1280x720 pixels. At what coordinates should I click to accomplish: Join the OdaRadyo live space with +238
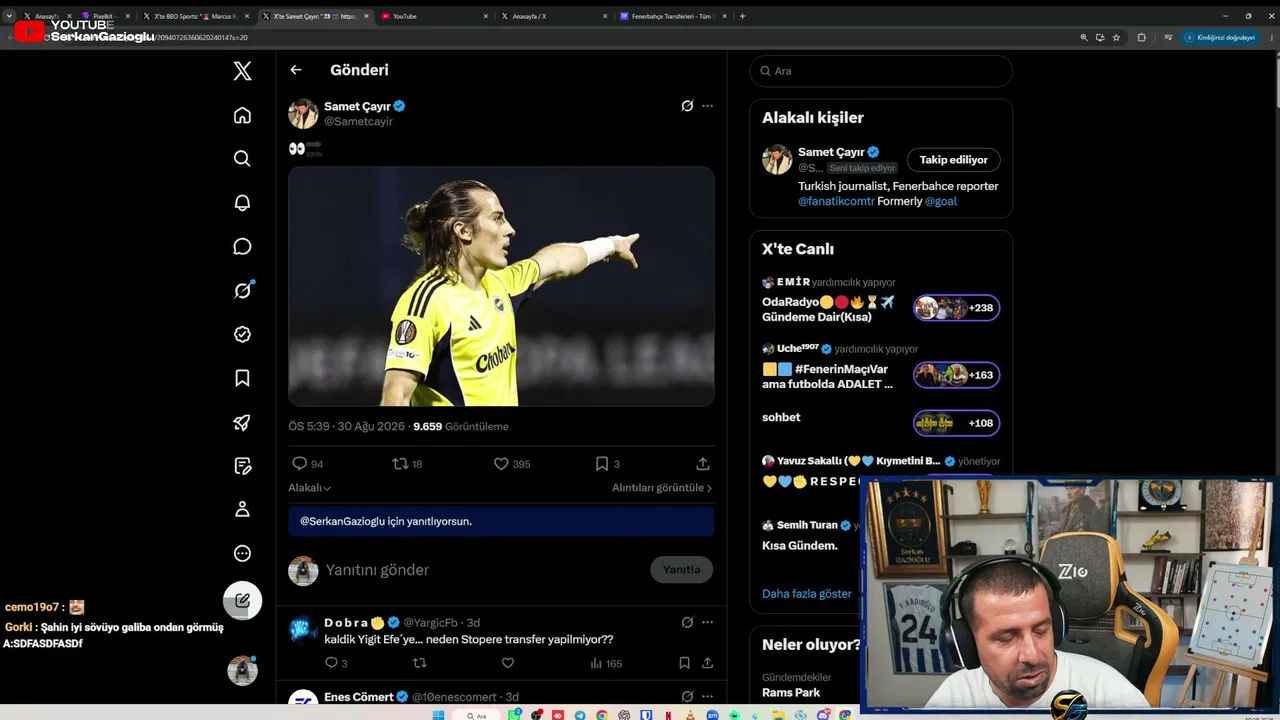point(957,308)
